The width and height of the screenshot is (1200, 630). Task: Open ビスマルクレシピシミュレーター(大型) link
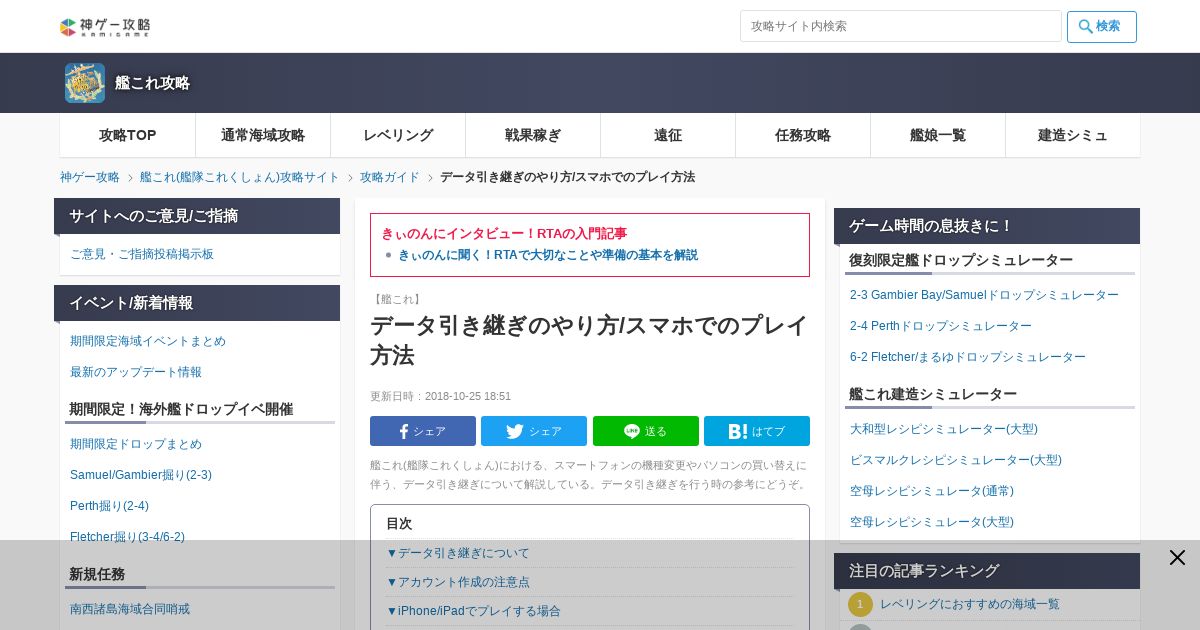pyautogui.click(x=956, y=460)
